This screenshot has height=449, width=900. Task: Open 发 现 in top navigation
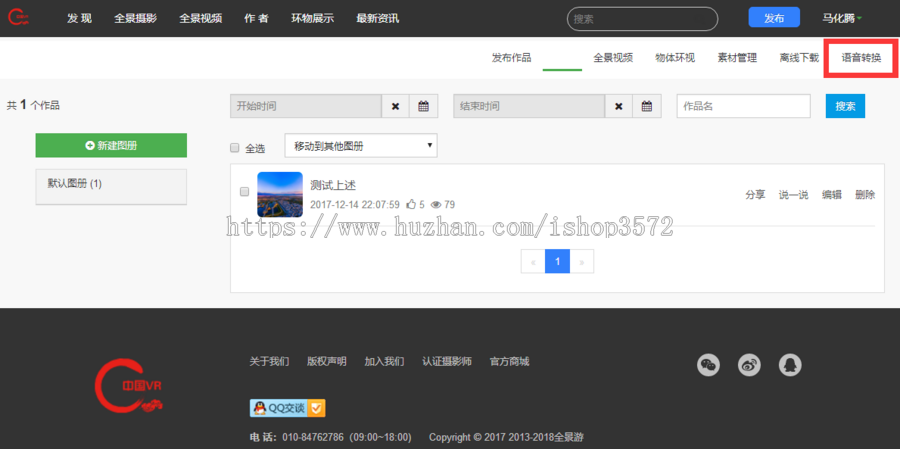(79, 18)
